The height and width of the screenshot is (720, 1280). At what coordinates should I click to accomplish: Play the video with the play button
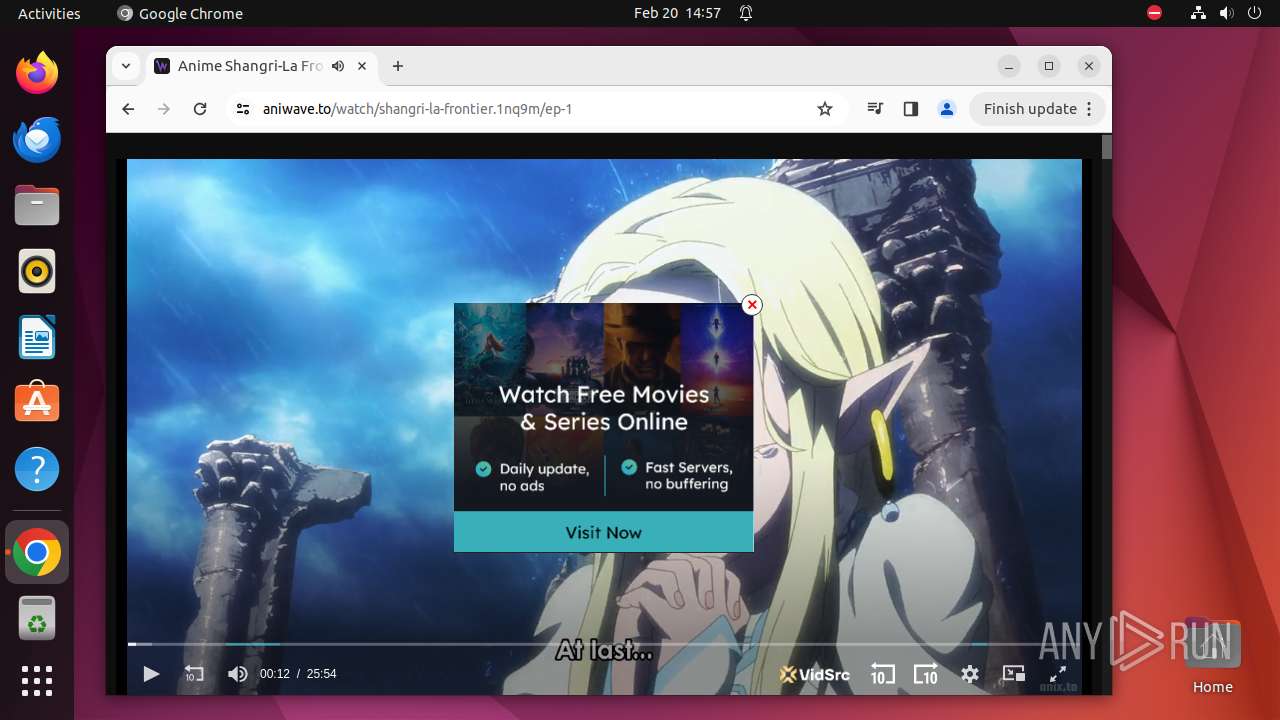[x=151, y=674]
